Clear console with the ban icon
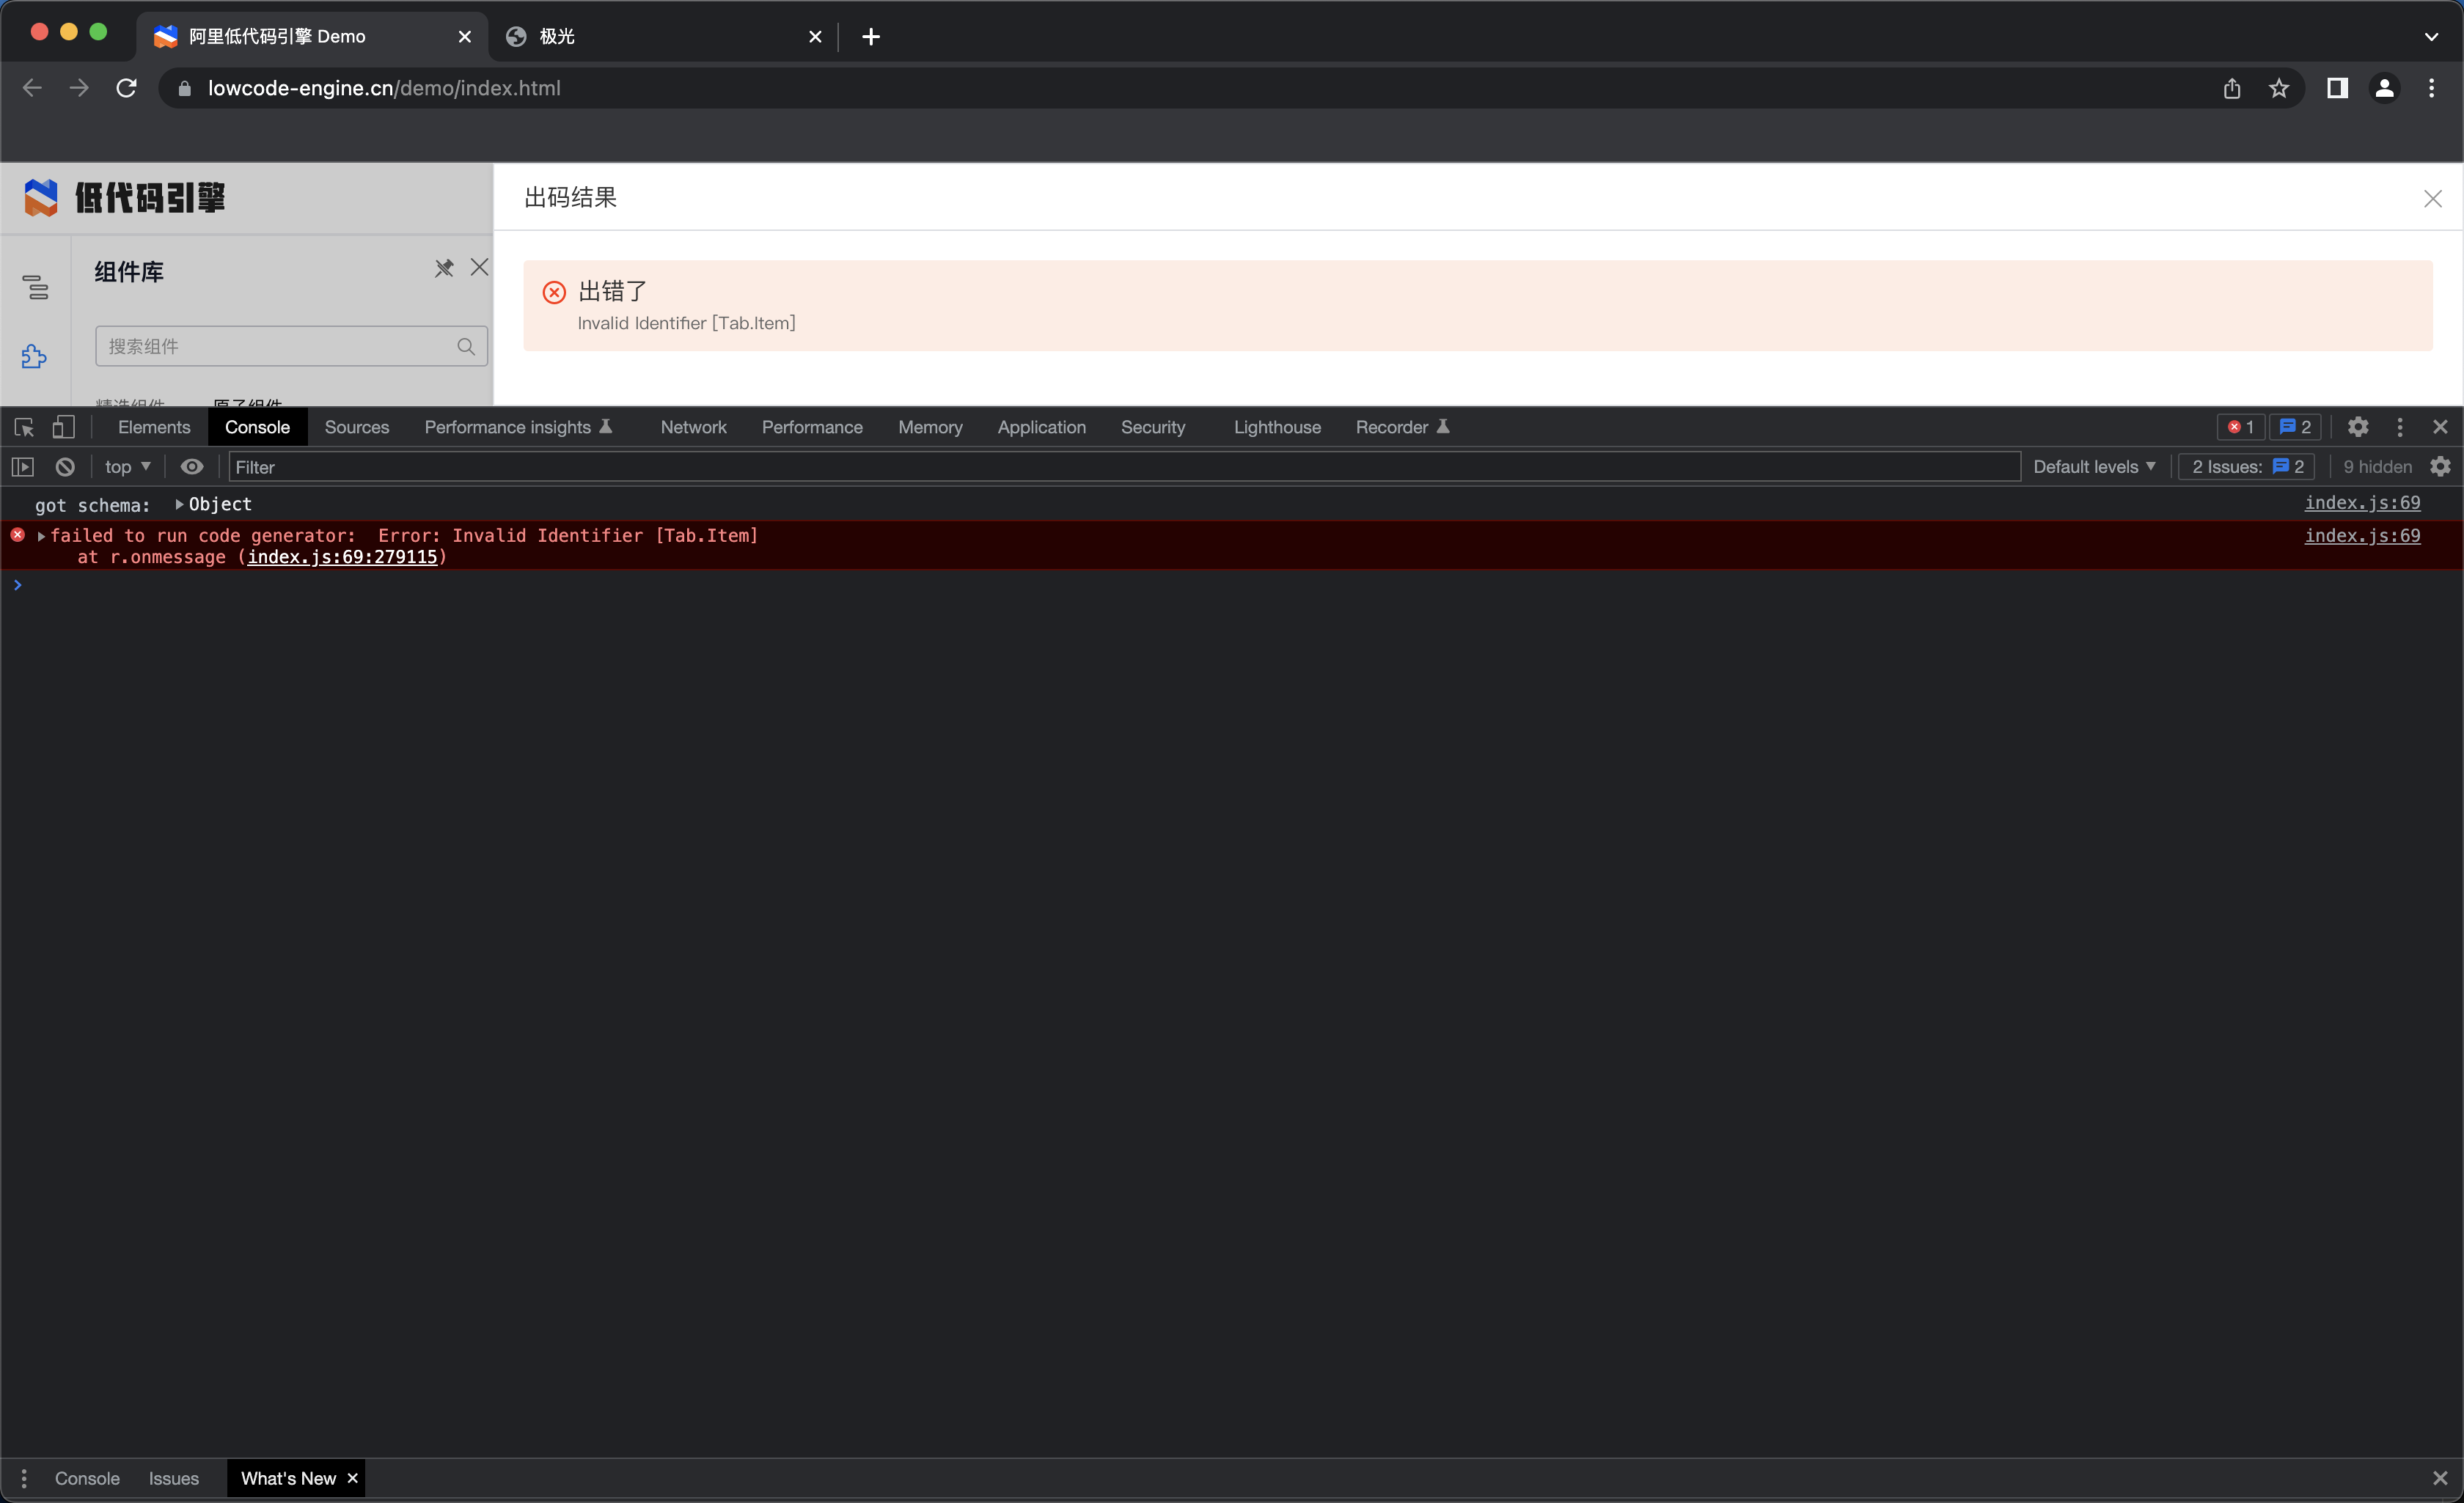Viewport: 2464px width, 1503px height. pyautogui.click(x=65, y=467)
